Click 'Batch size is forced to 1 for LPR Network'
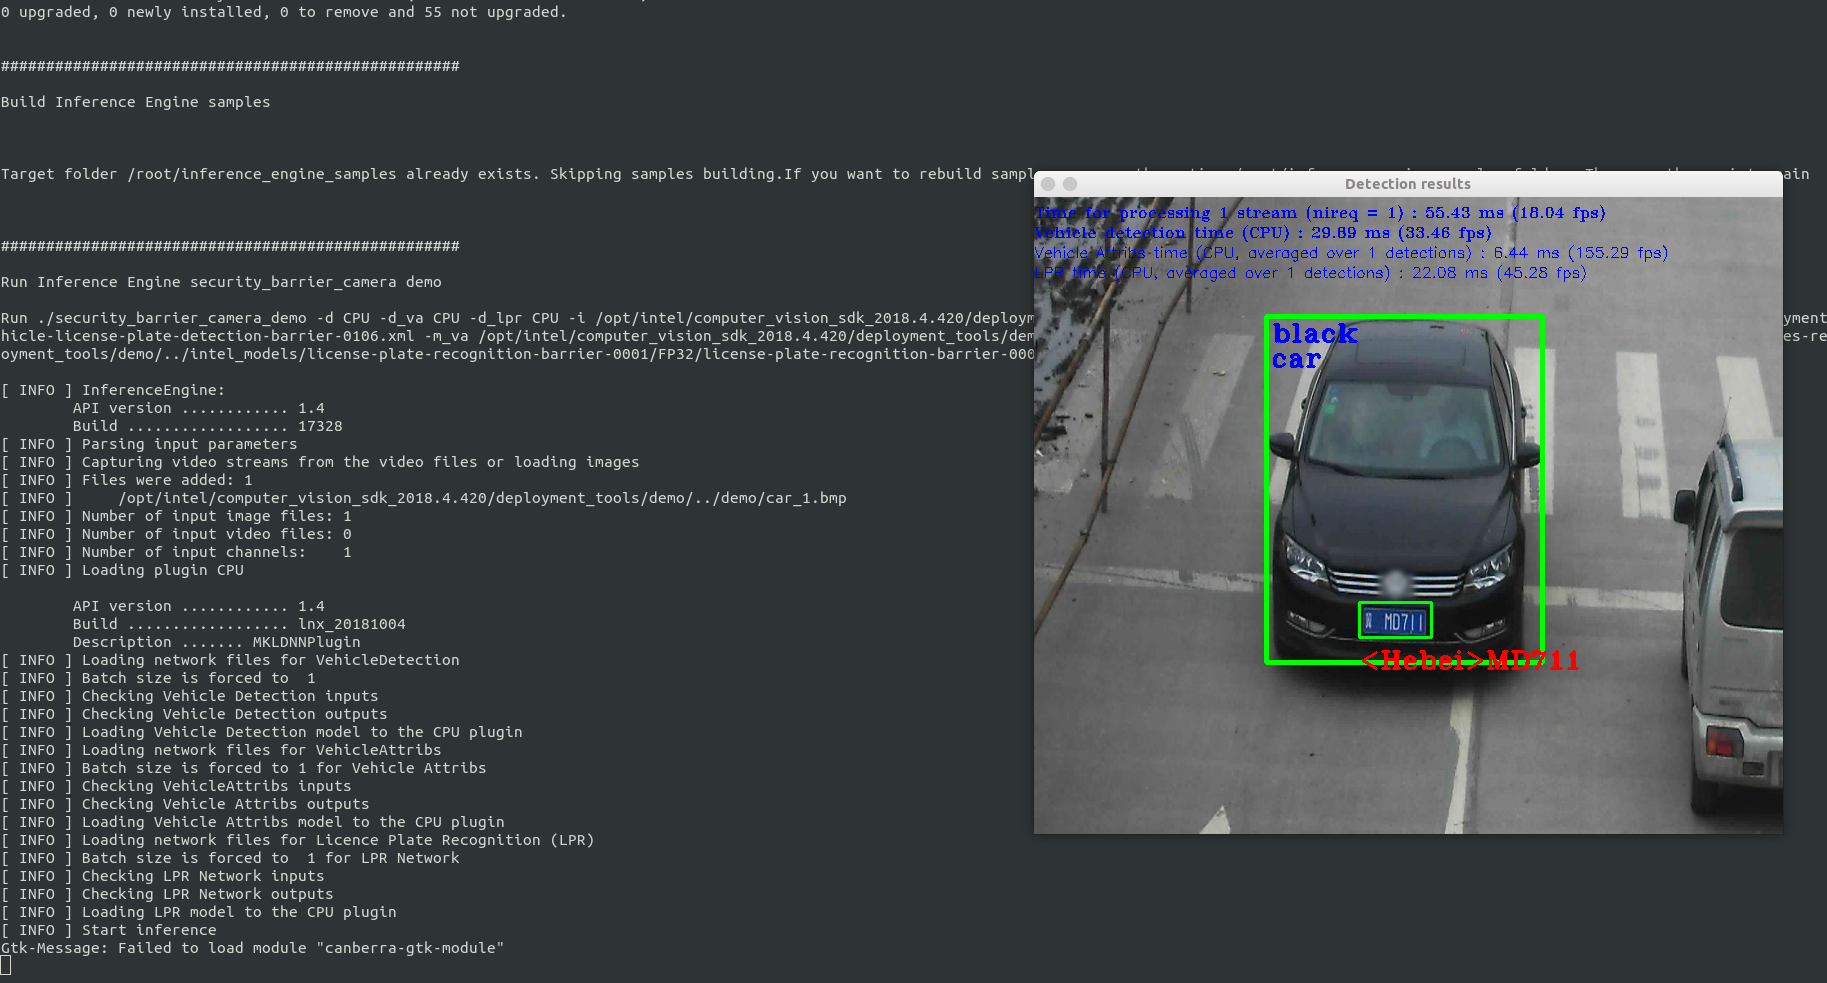 point(230,858)
